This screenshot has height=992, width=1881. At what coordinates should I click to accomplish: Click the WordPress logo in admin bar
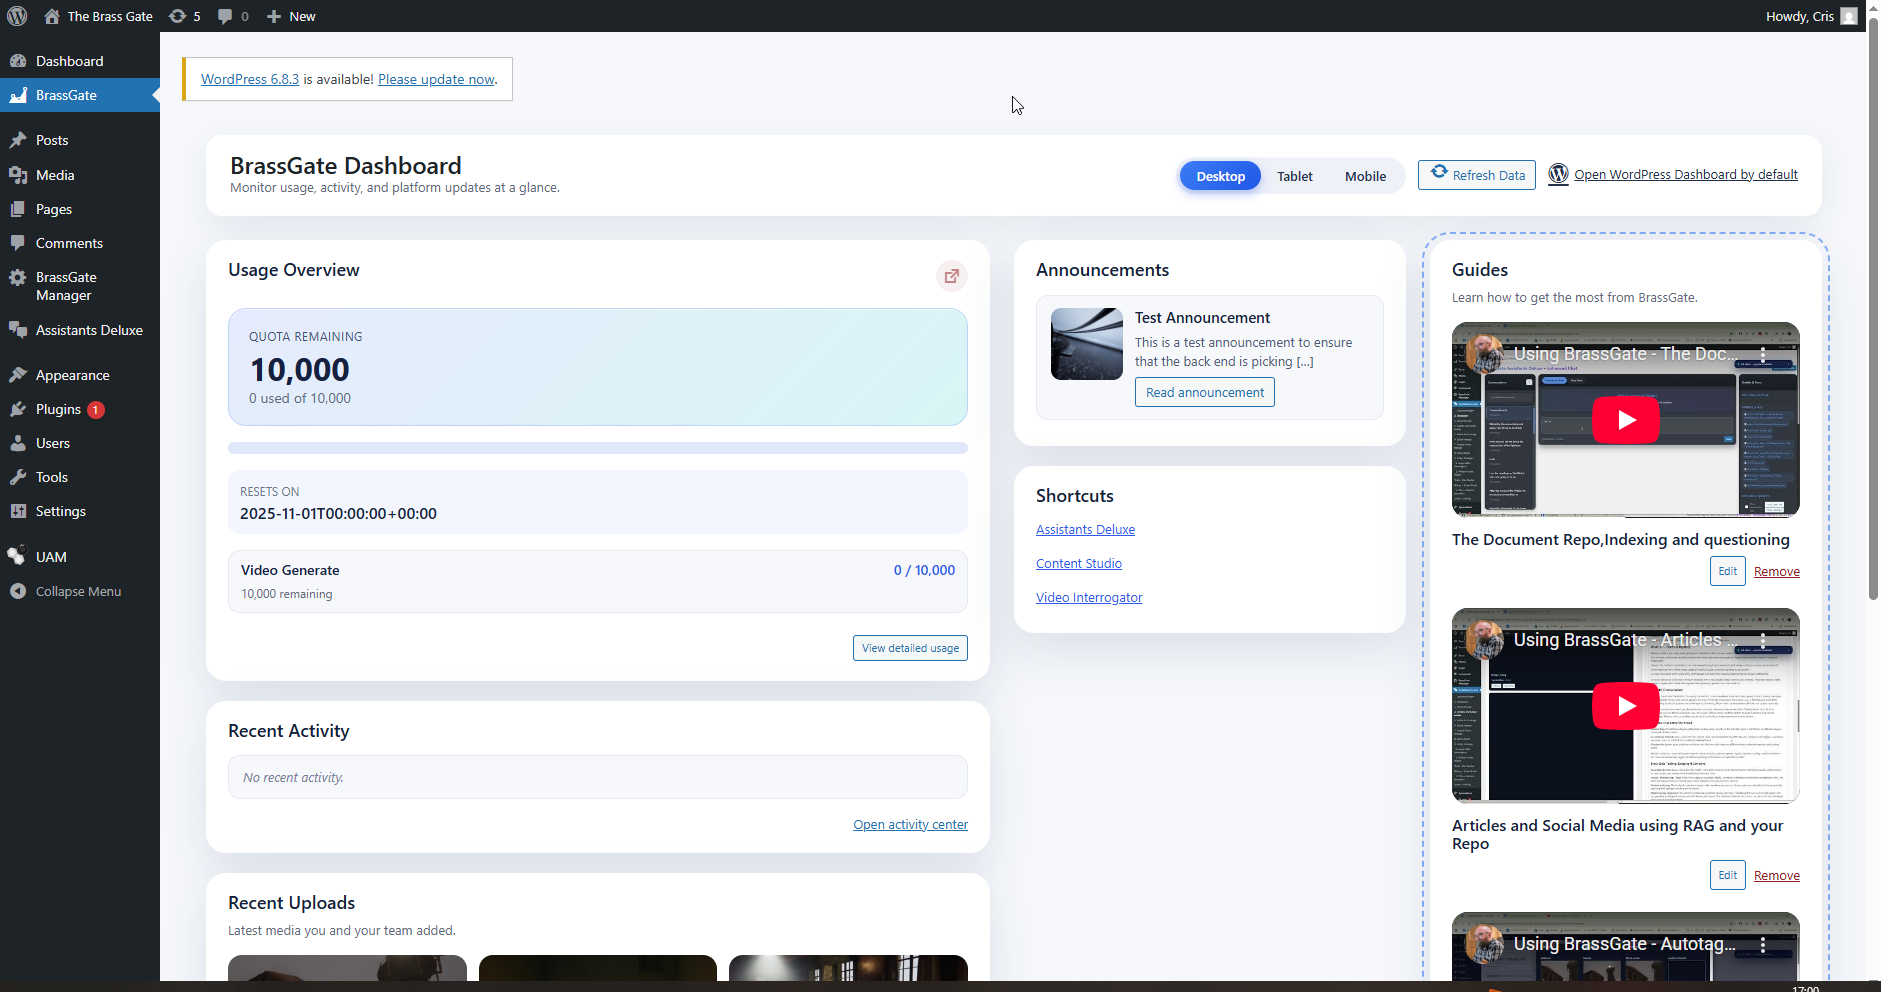(17, 16)
